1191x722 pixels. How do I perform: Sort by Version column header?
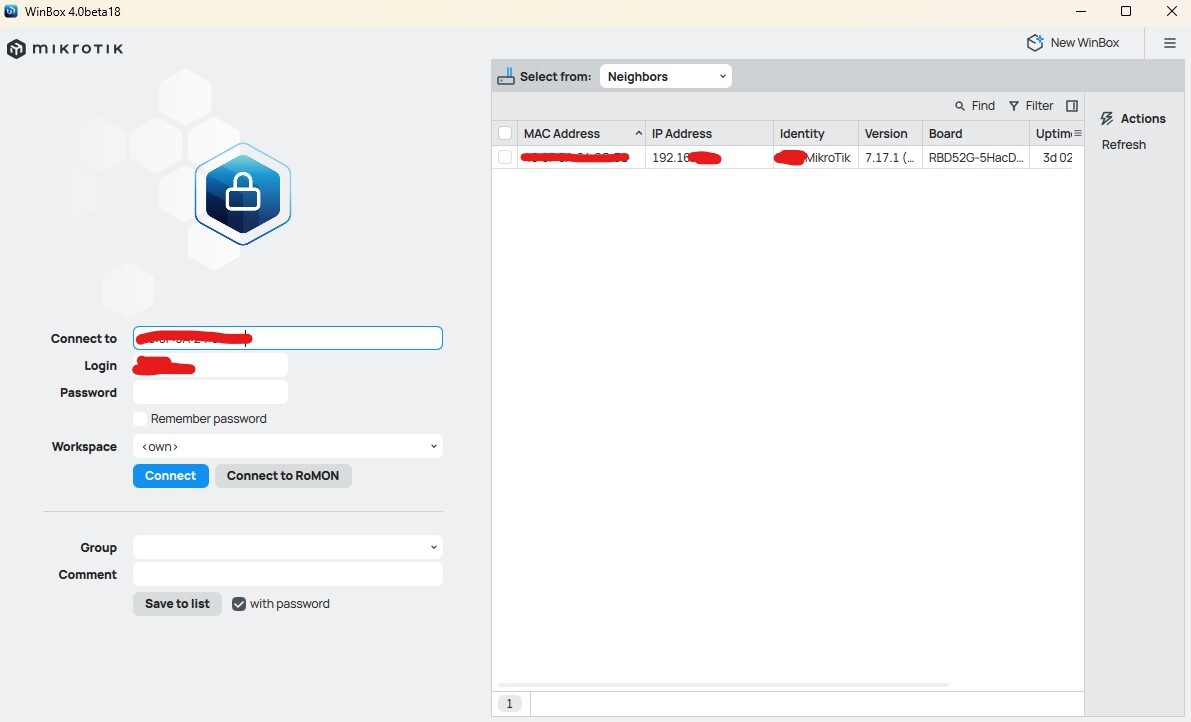890,134
